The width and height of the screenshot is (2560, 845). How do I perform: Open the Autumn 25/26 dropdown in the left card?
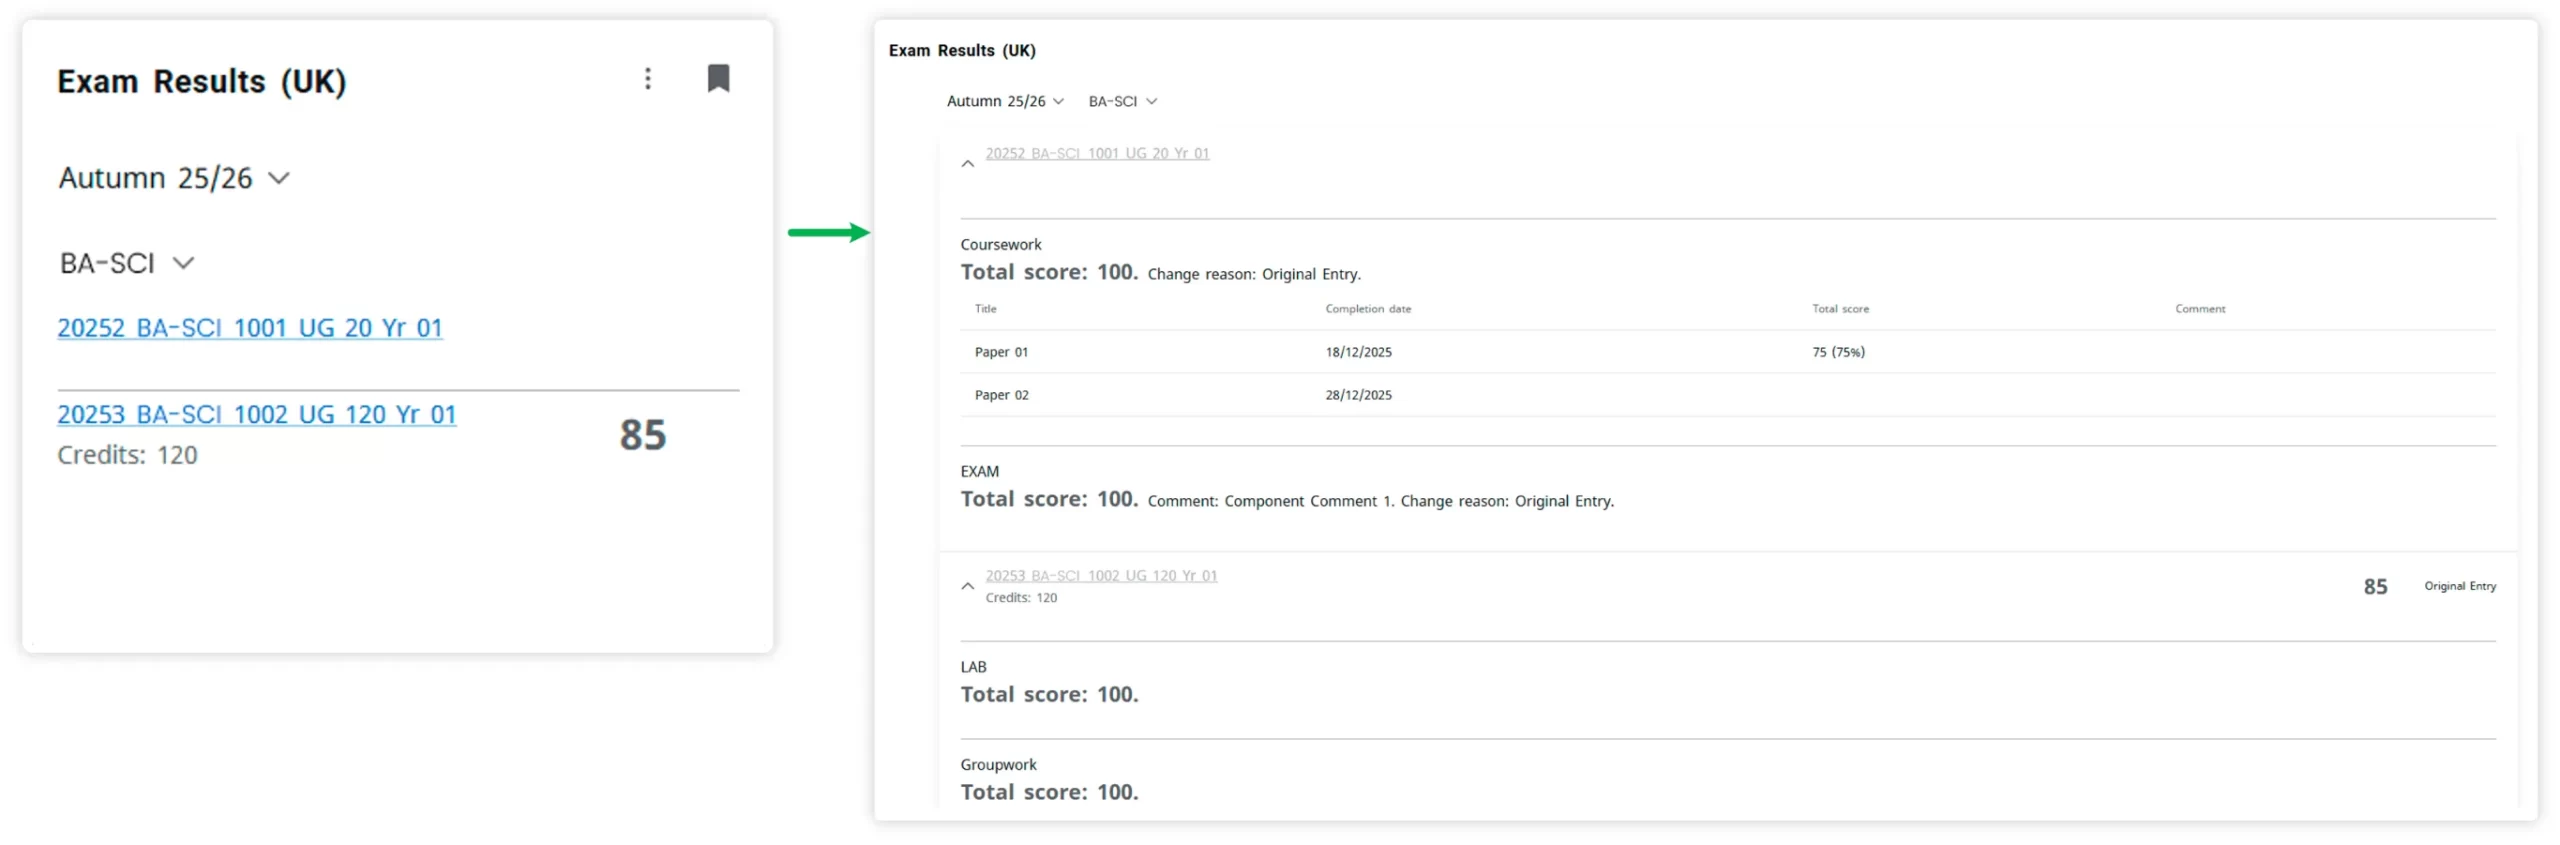click(x=174, y=178)
